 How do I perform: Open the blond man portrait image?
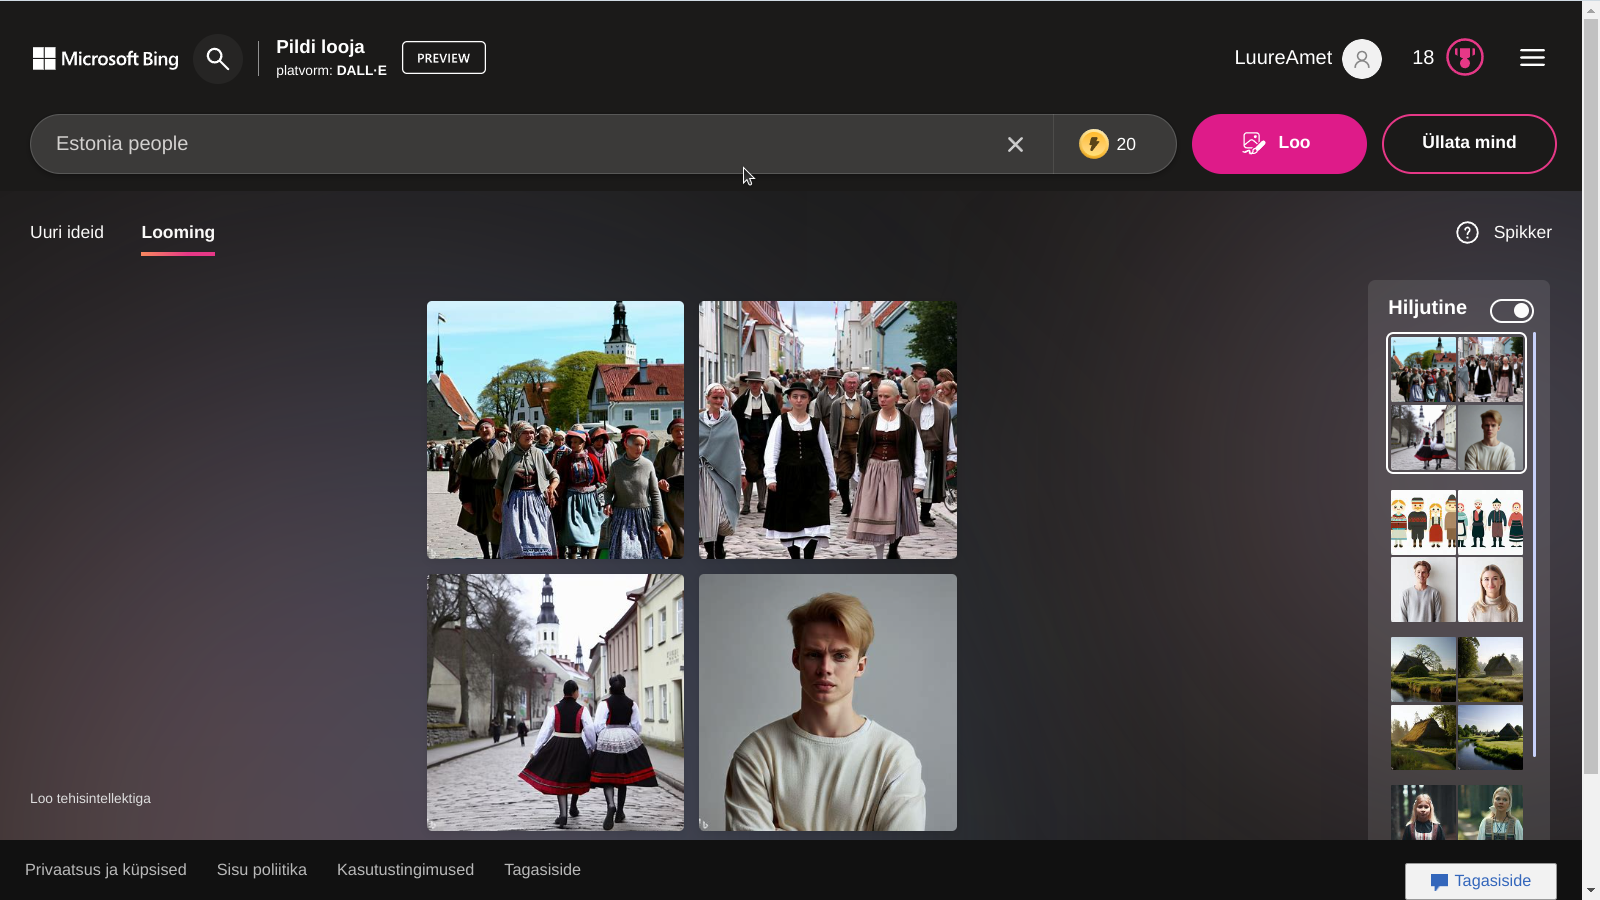(x=827, y=702)
